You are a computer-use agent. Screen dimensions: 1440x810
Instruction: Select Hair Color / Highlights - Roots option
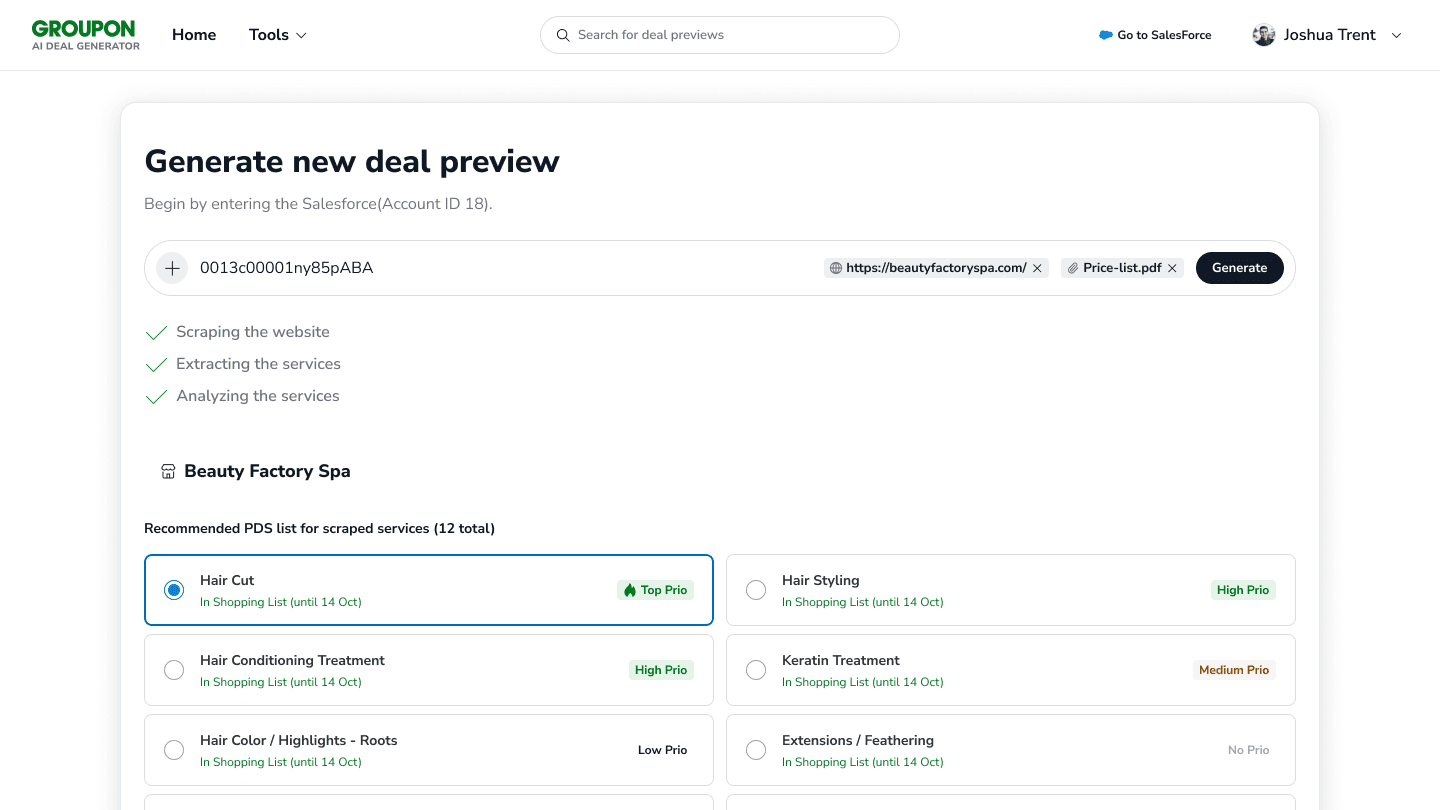(x=174, y=750)
